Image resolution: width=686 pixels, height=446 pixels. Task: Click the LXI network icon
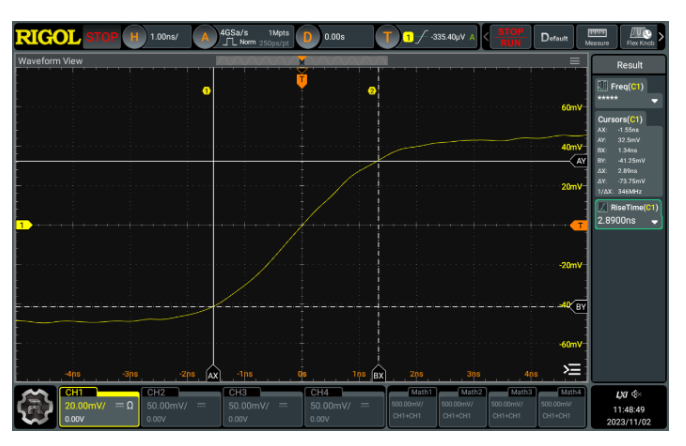[x=622, y=395]
